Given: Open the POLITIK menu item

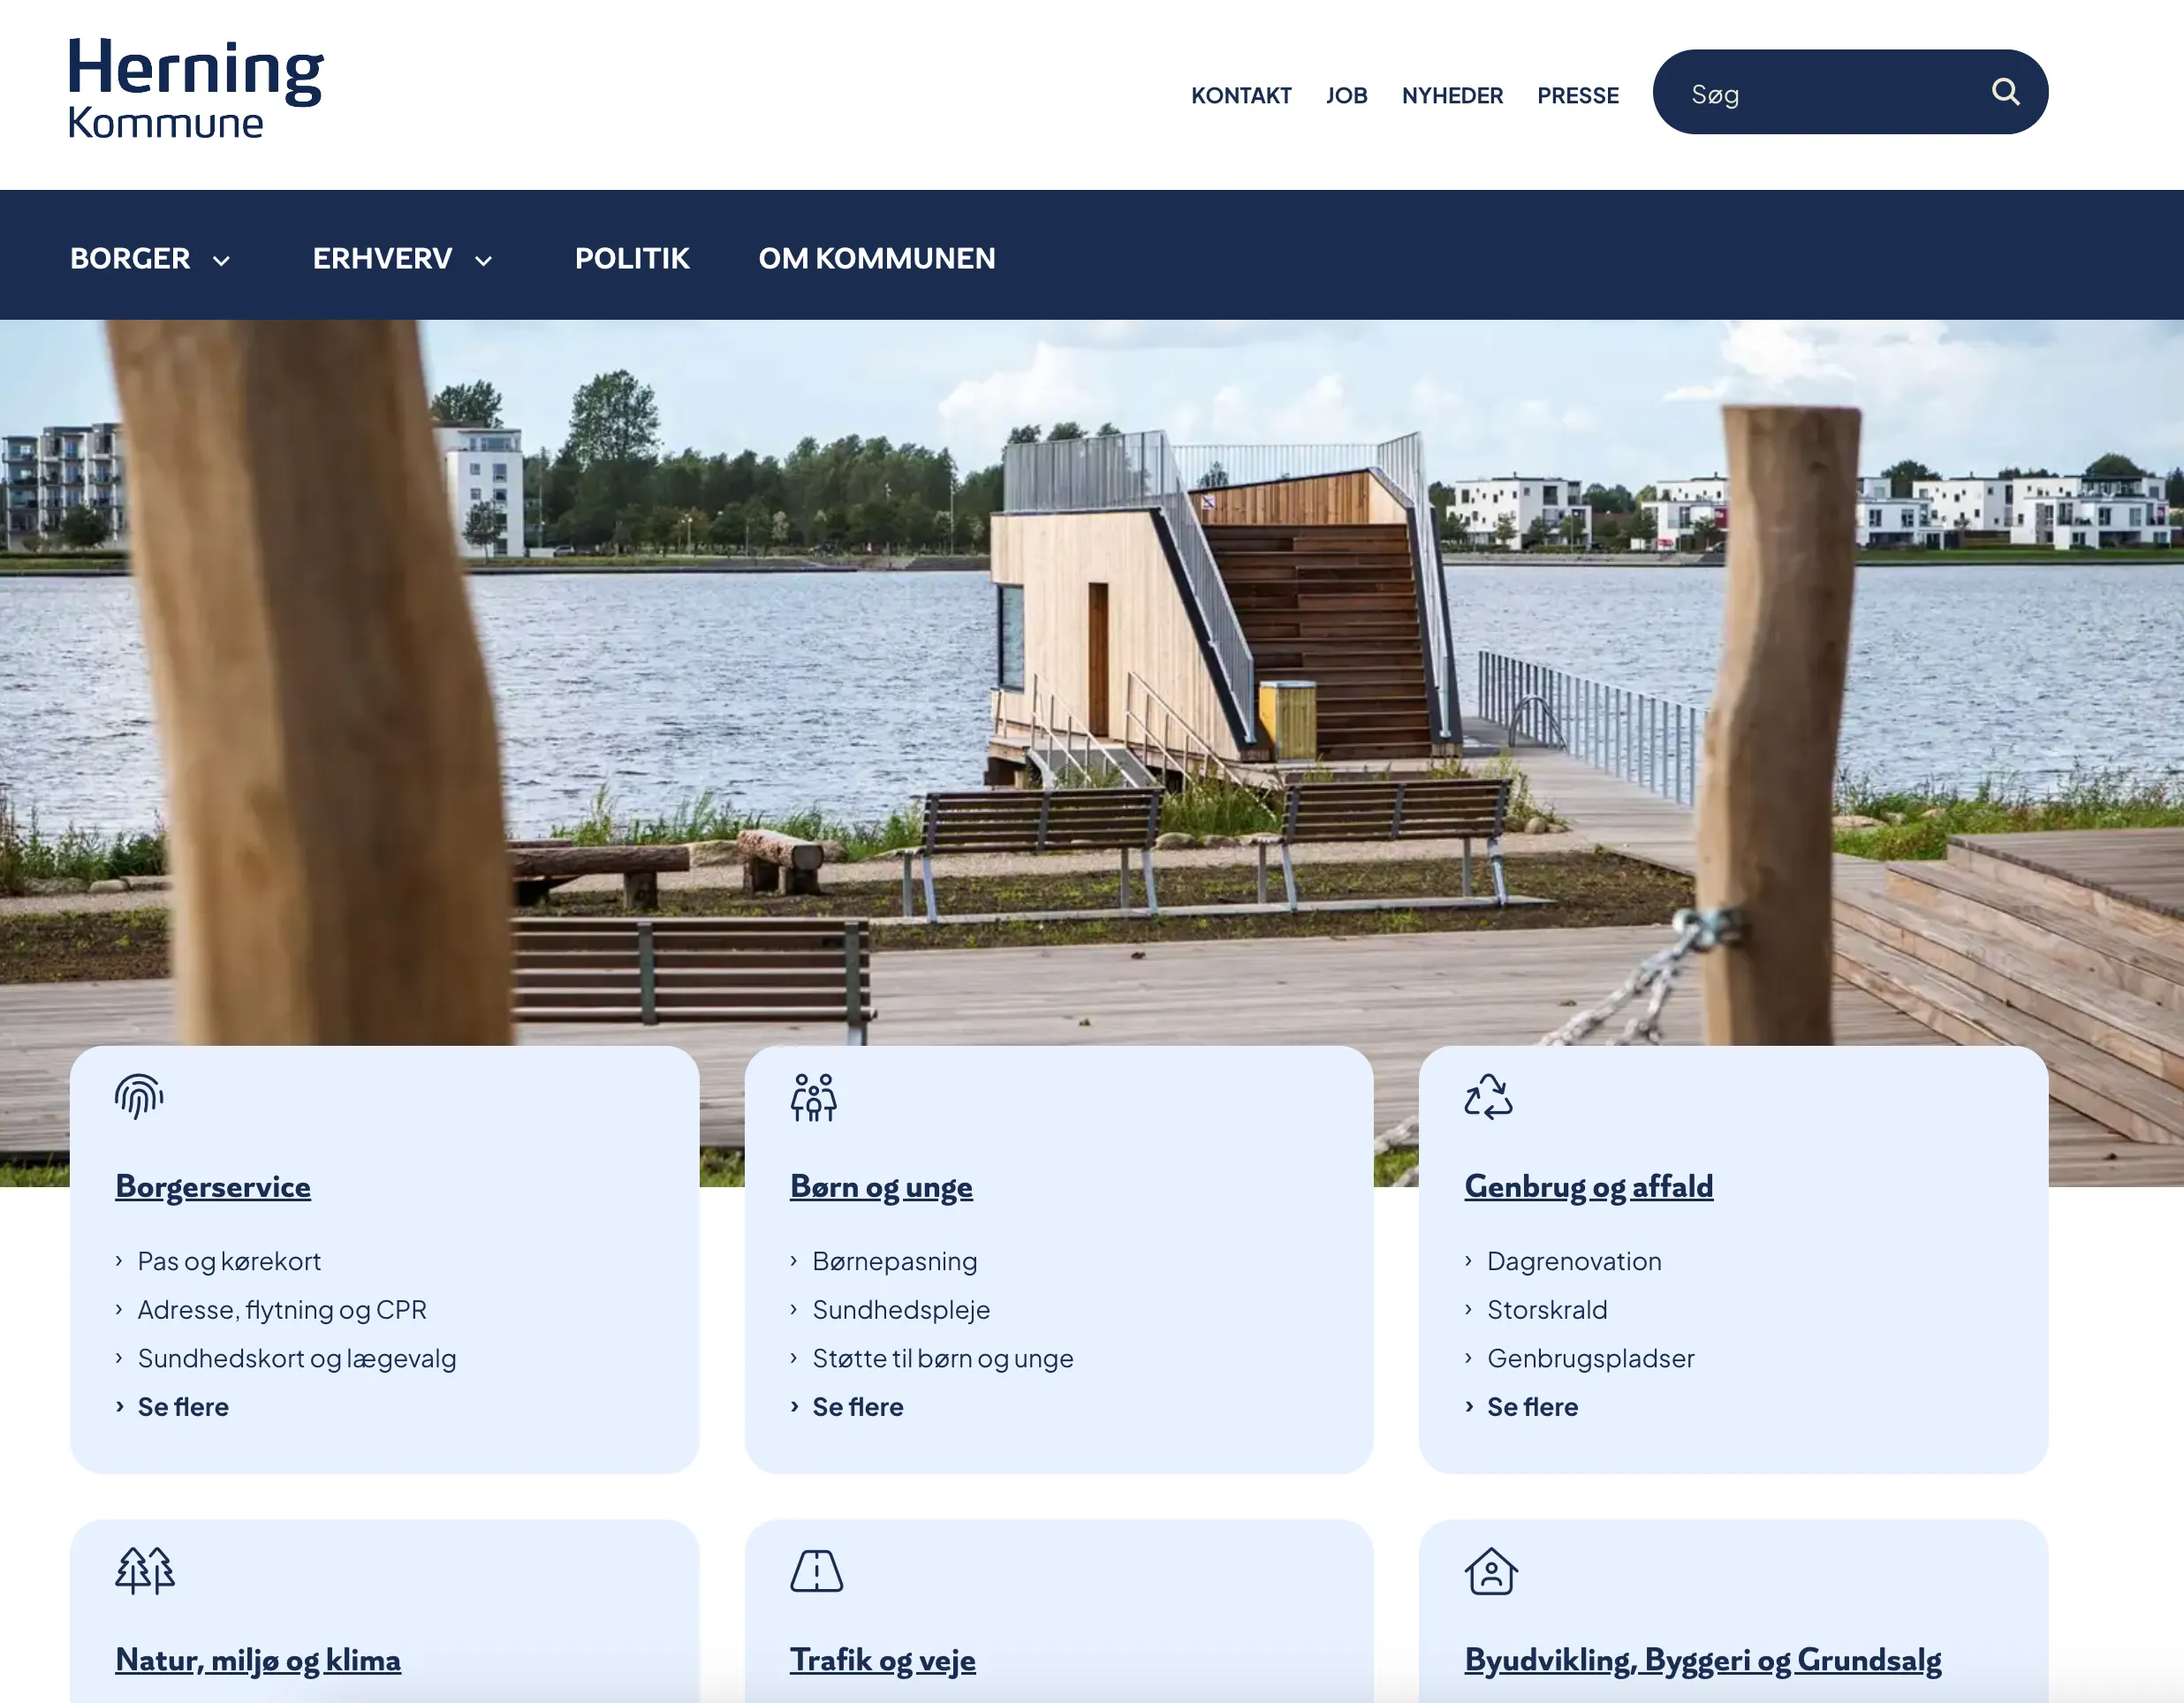Looking at the screenshot, I should [632, 258].
